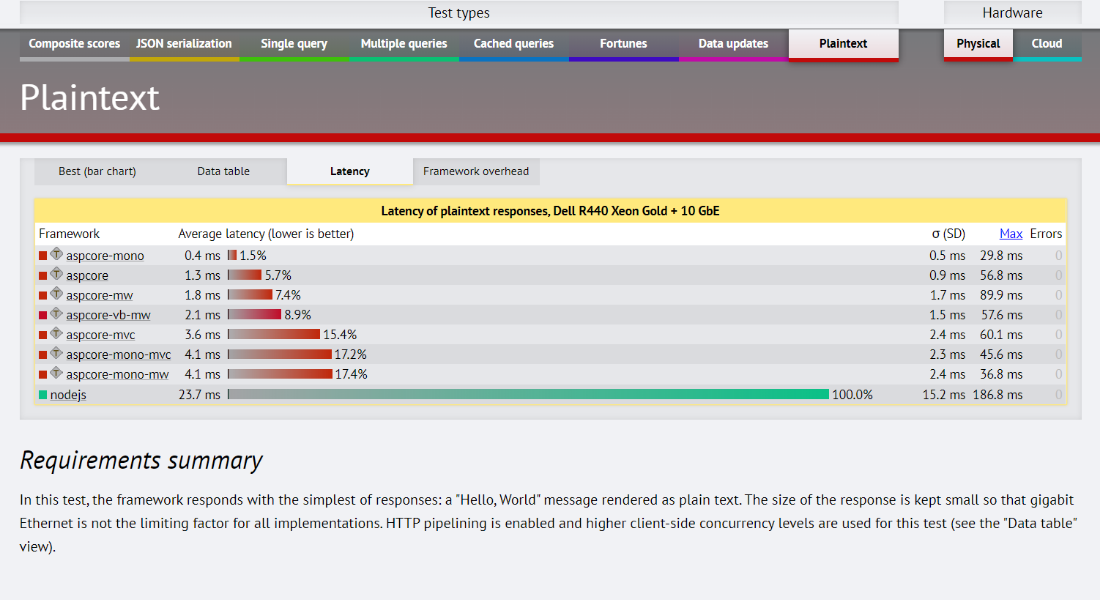The width and height of the screenshot is (1100, 600).
Task: Click the framework-type icon in the aspcore row
Action: [56, 274]
